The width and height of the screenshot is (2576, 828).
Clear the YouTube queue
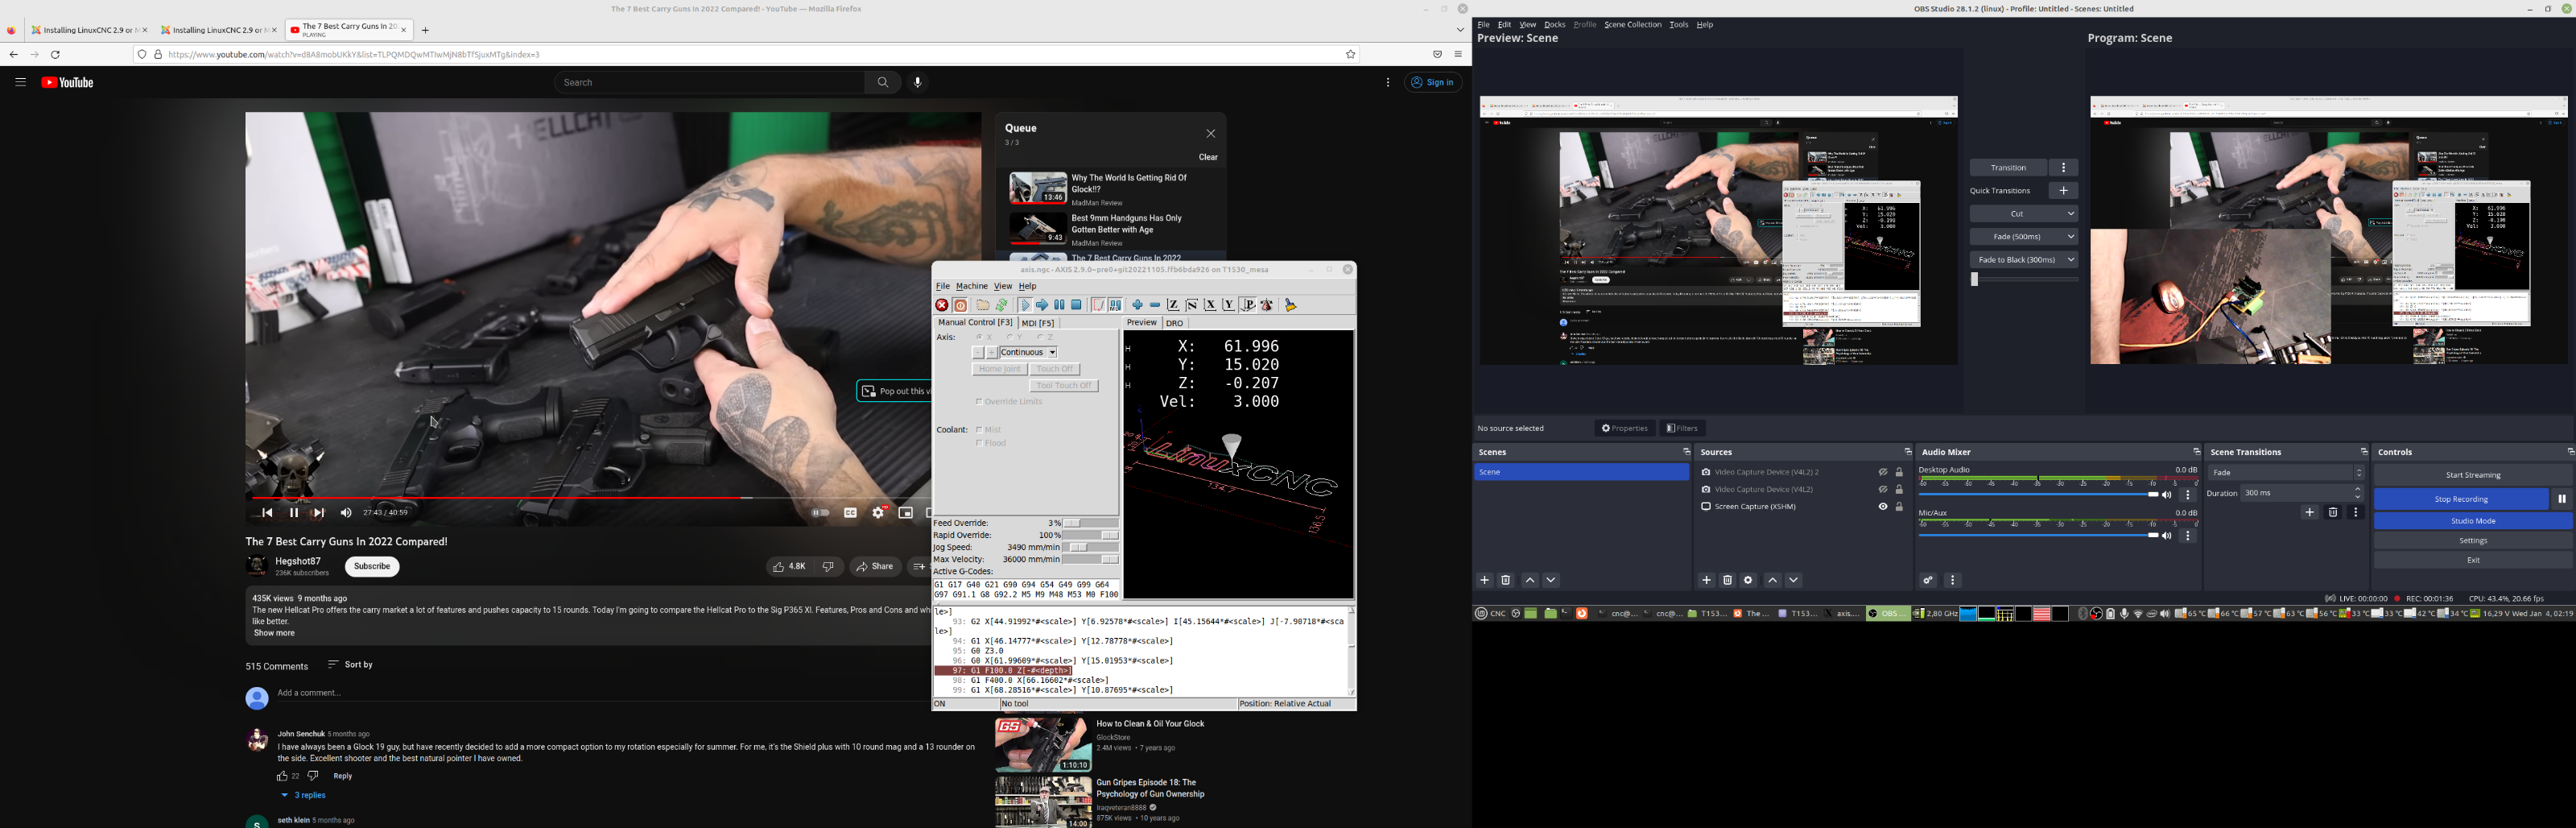[x=1208, y=157]
